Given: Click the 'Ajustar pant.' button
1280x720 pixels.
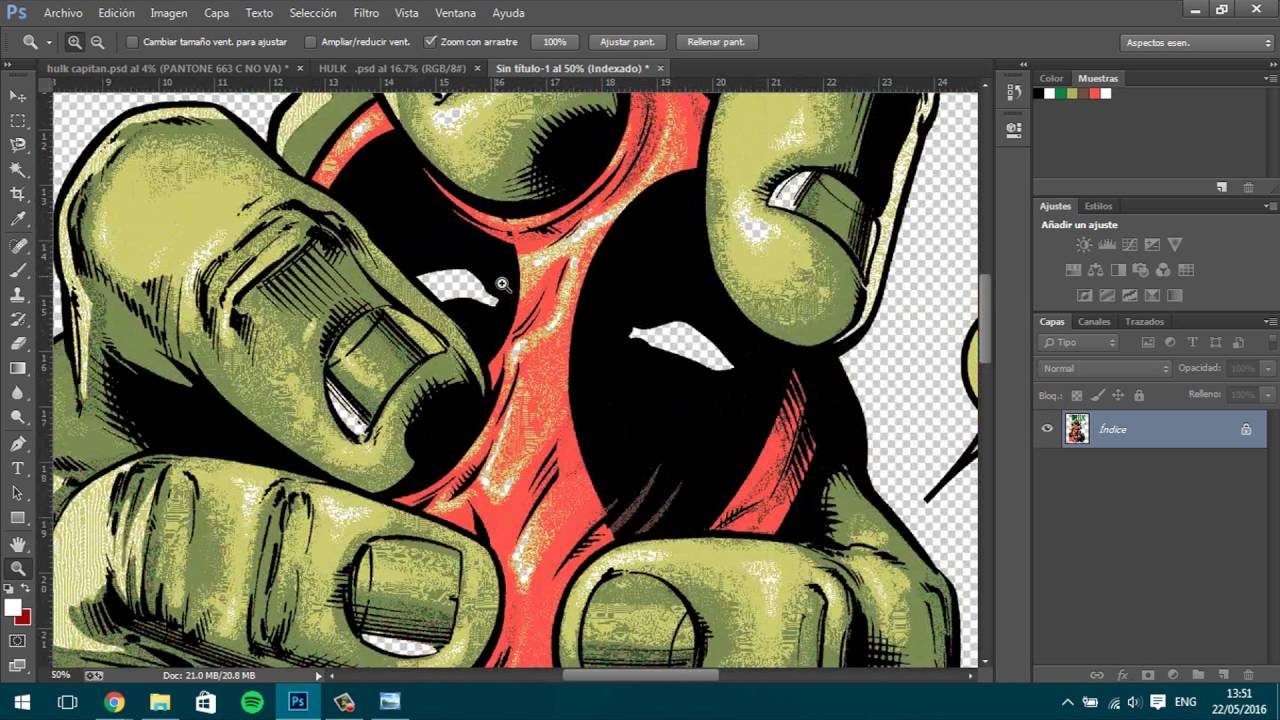Looking at the screenshot, I should [x=628, y=42].
